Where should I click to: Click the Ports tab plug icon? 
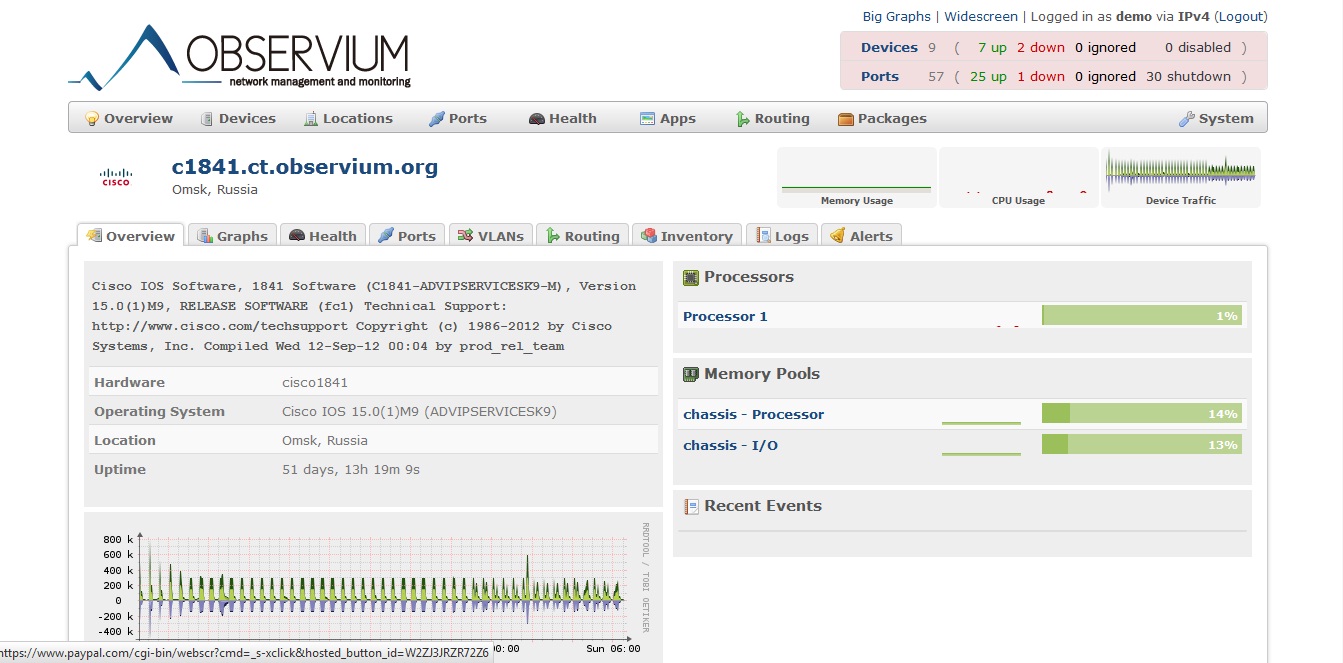pyautogui.click(x=386, y=236)
